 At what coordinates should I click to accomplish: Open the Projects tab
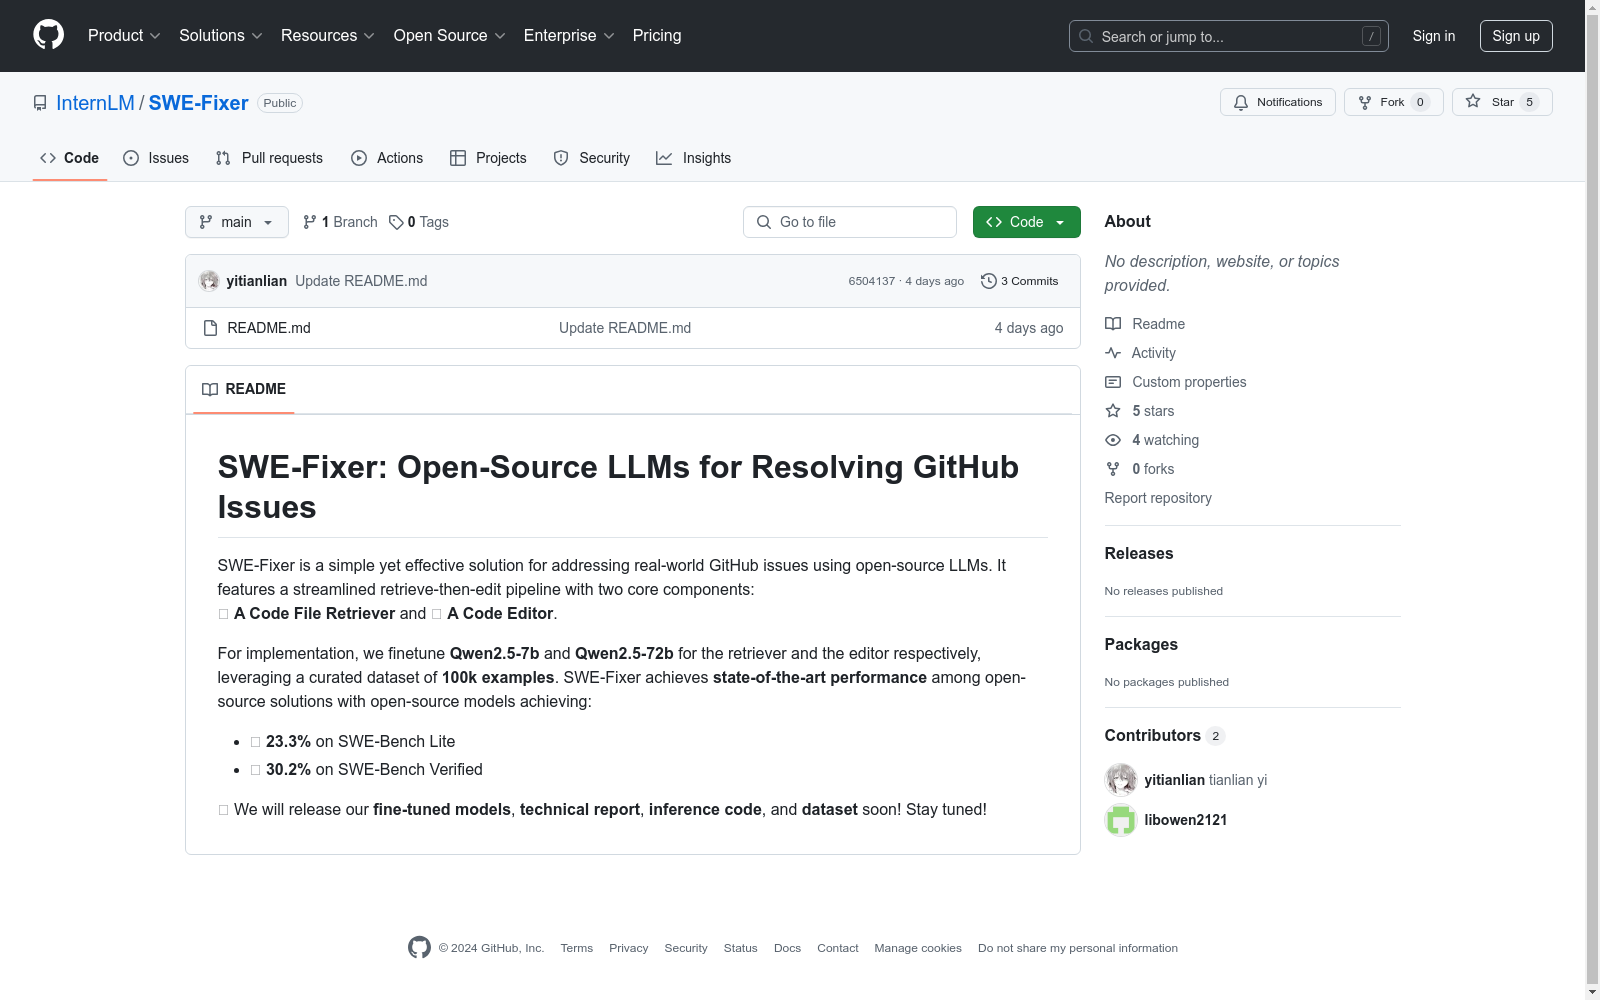pos(488,158)
